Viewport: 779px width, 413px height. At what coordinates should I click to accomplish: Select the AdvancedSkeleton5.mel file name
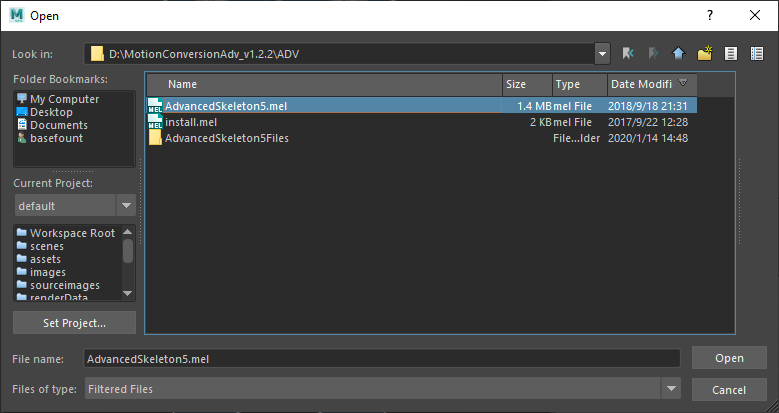point(226,106)
